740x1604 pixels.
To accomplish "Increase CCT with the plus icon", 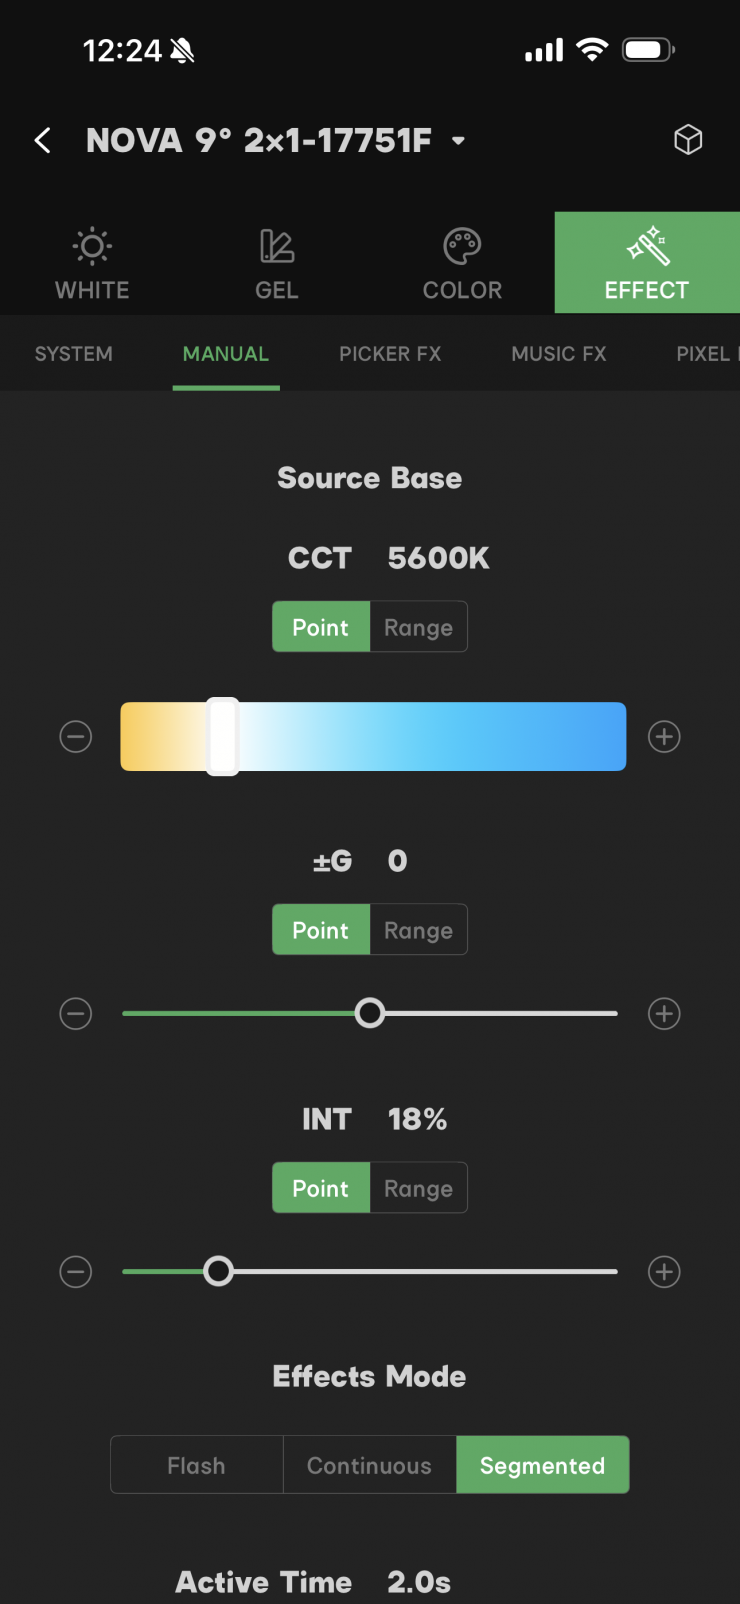I will [664, 737].
